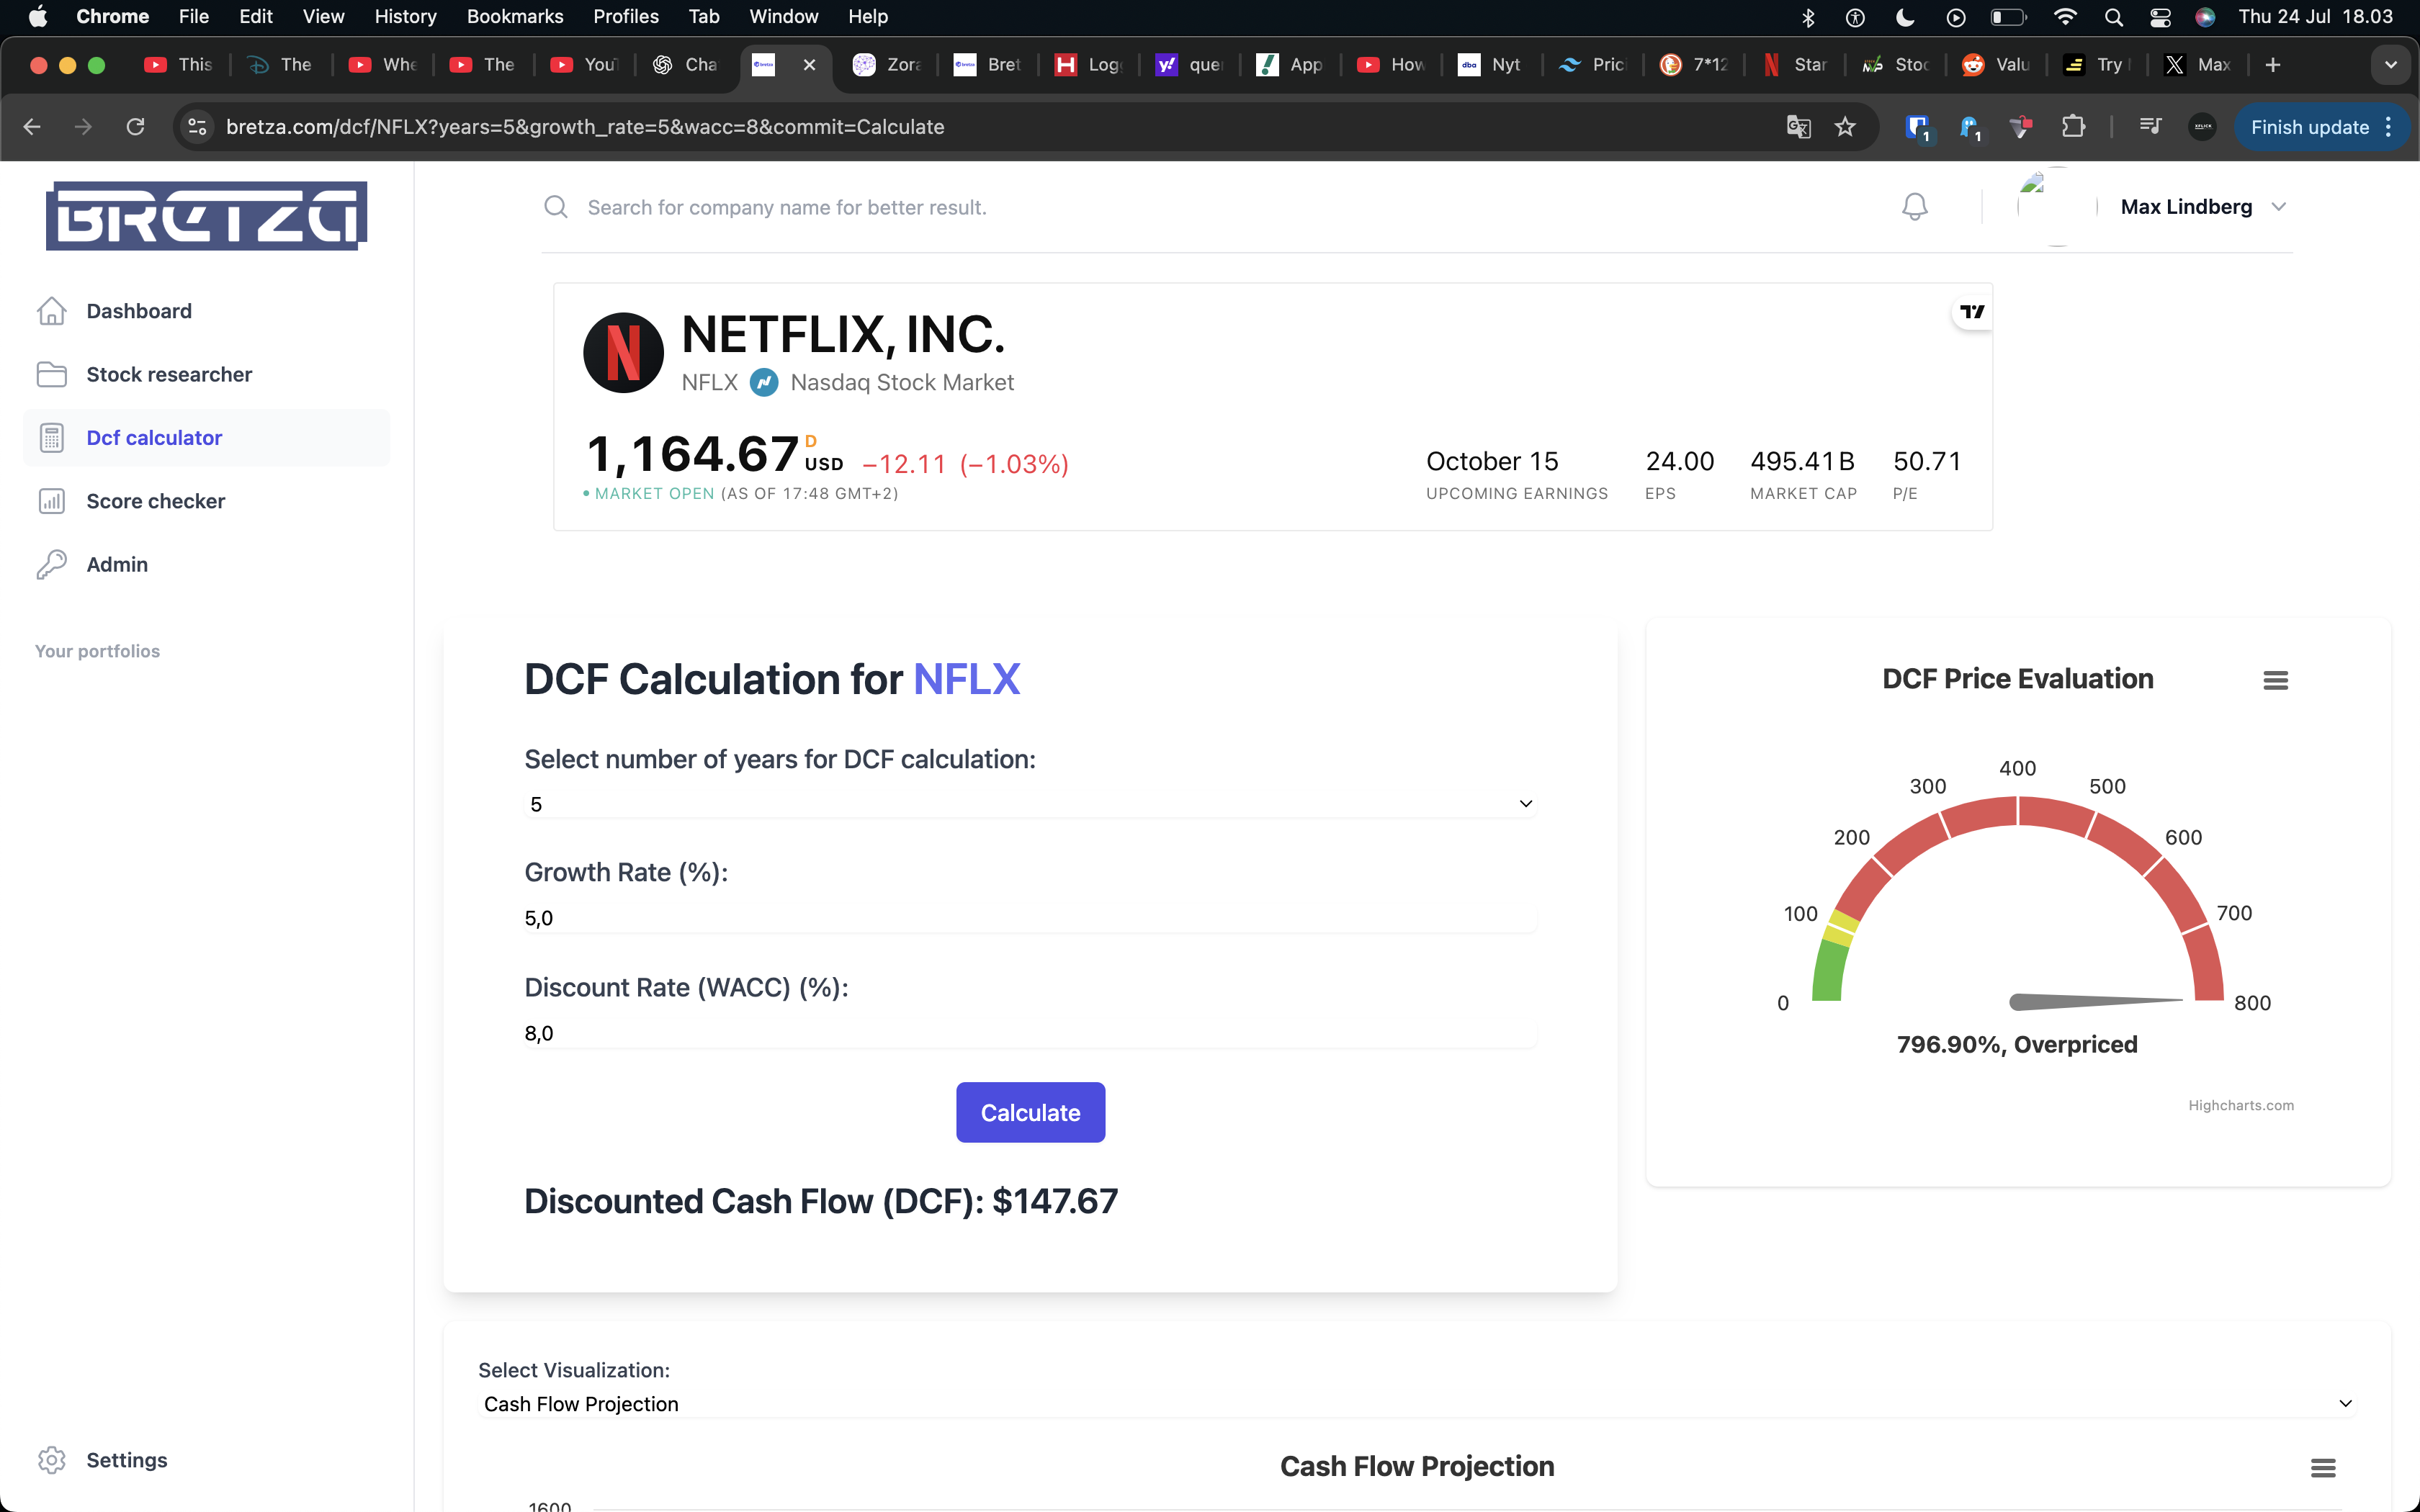Viewport: 2420px width, 1512px height.
Task: Click the browser forward arrow
Action: click(x=83, y=127)
